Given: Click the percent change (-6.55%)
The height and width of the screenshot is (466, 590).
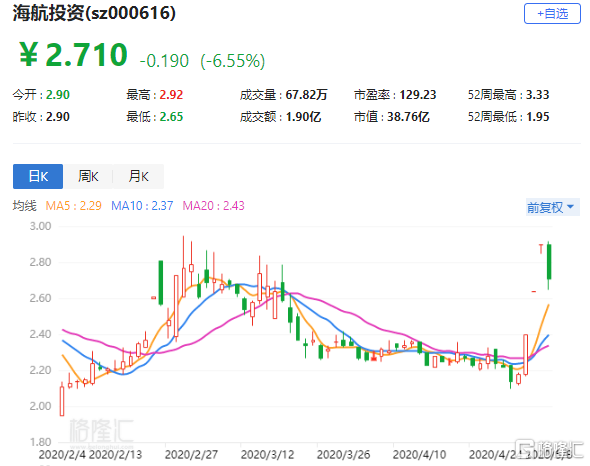Looking at the screenshot, I should click(233, 61).
